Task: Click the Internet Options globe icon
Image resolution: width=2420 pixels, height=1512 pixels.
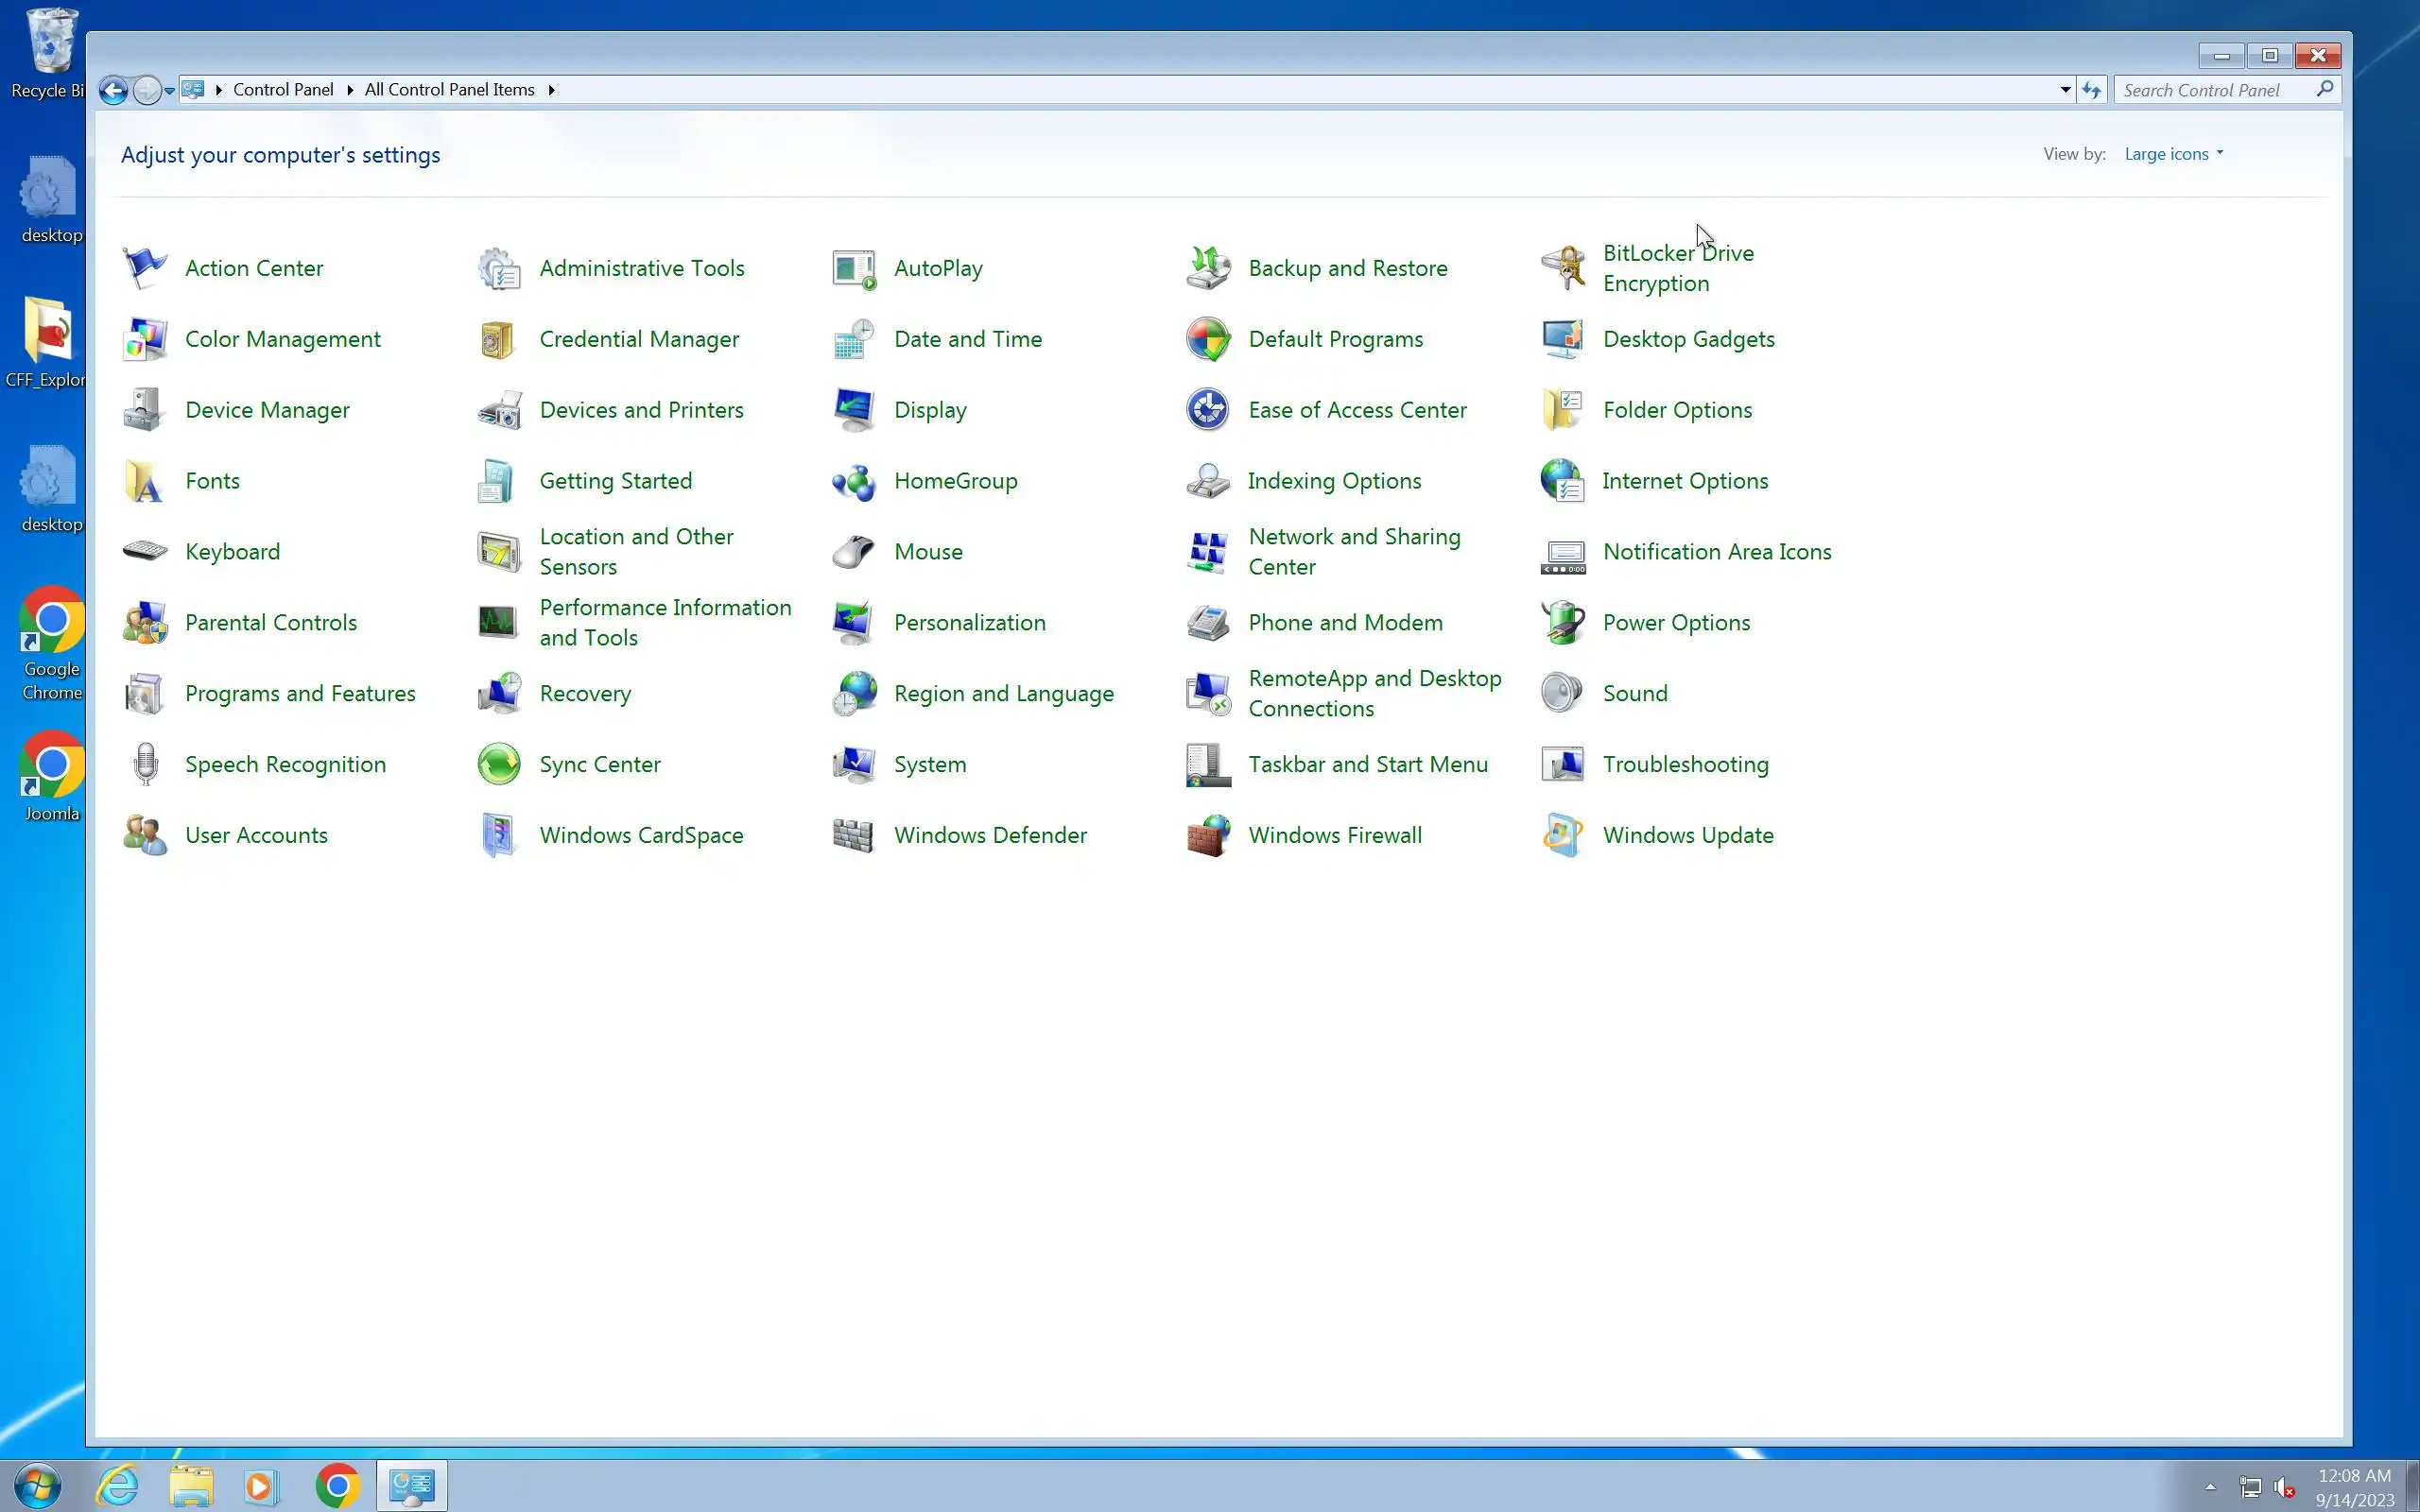Action: pos(1562,481)
